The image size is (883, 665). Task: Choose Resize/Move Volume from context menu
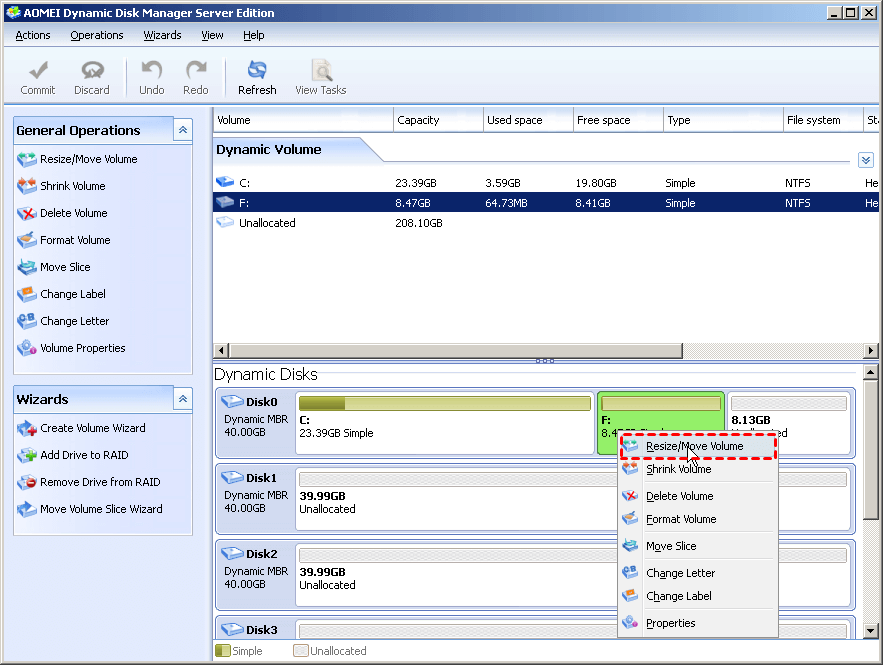point(694,446)
